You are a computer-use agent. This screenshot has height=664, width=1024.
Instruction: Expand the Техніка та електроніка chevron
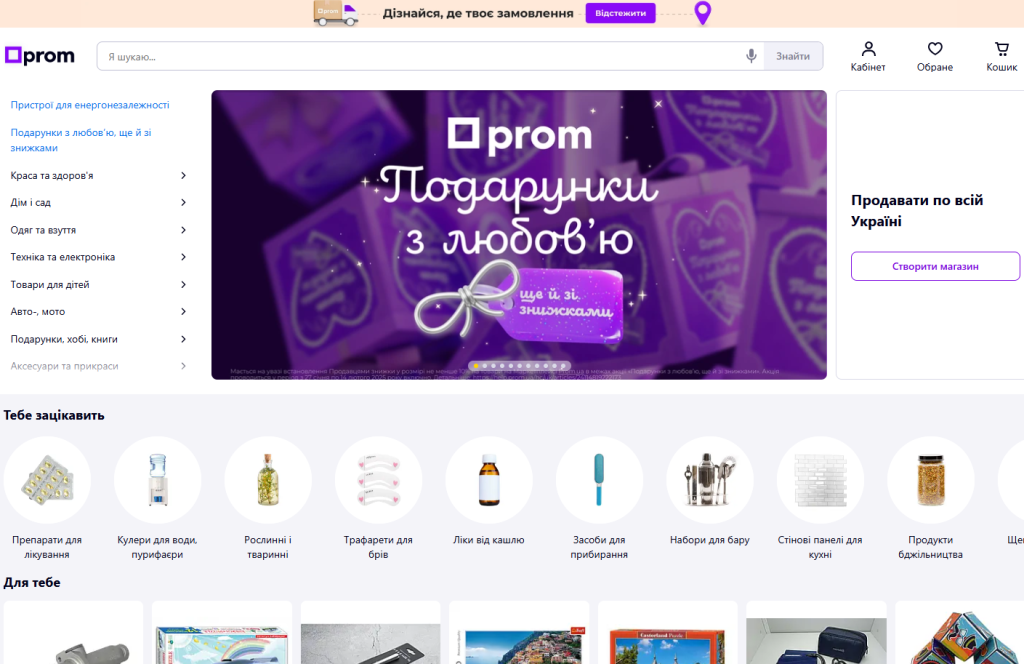click(x=184, y=257)
